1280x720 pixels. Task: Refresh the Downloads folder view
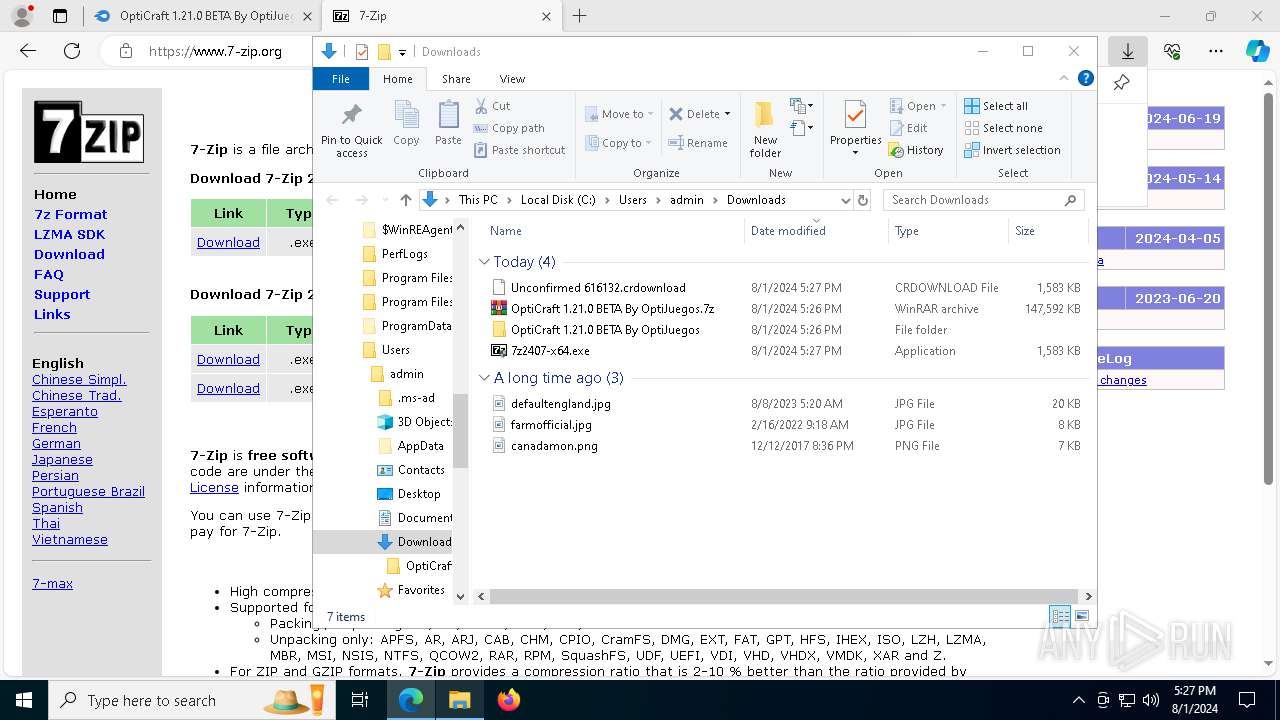[864, 200]
